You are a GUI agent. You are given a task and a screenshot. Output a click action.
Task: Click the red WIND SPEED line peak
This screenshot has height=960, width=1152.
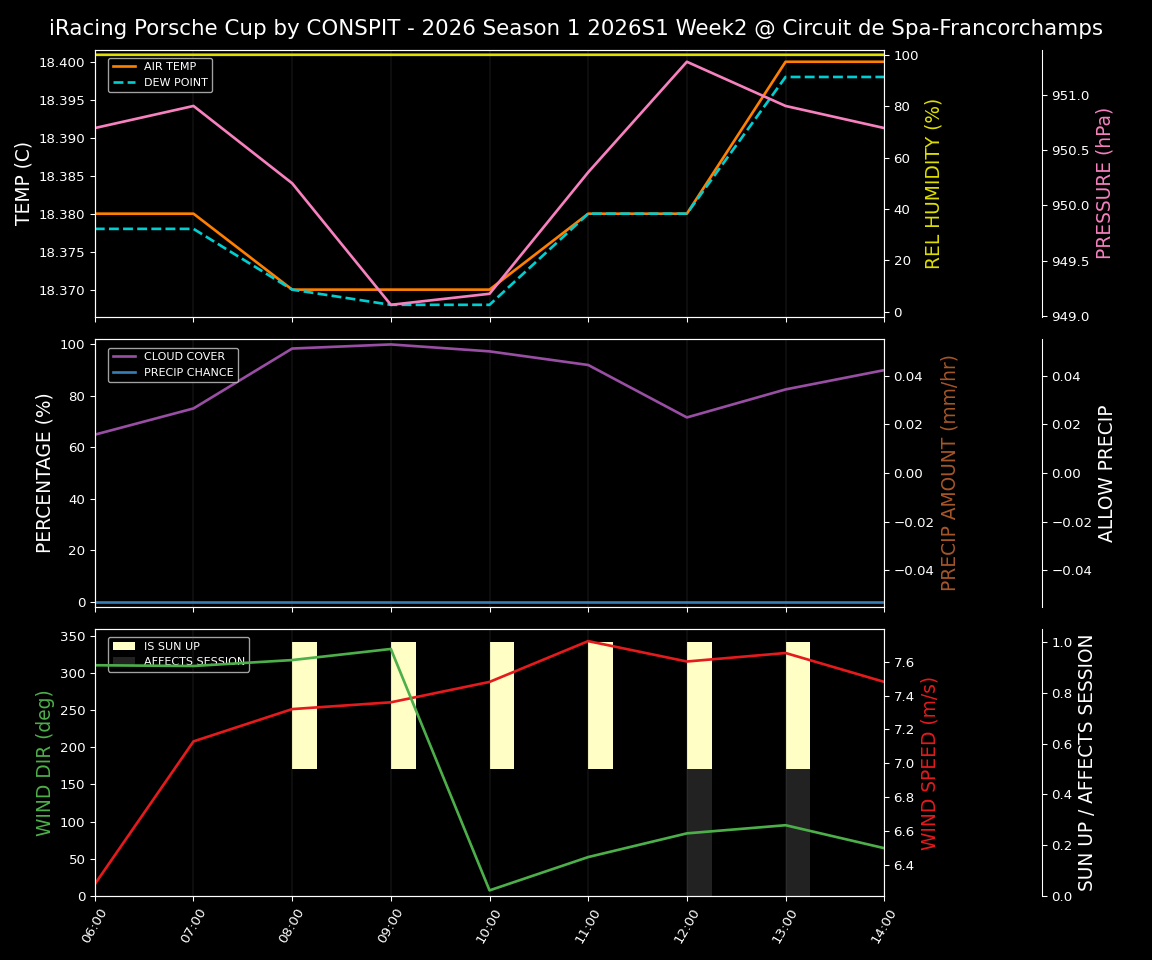(587, 642)
